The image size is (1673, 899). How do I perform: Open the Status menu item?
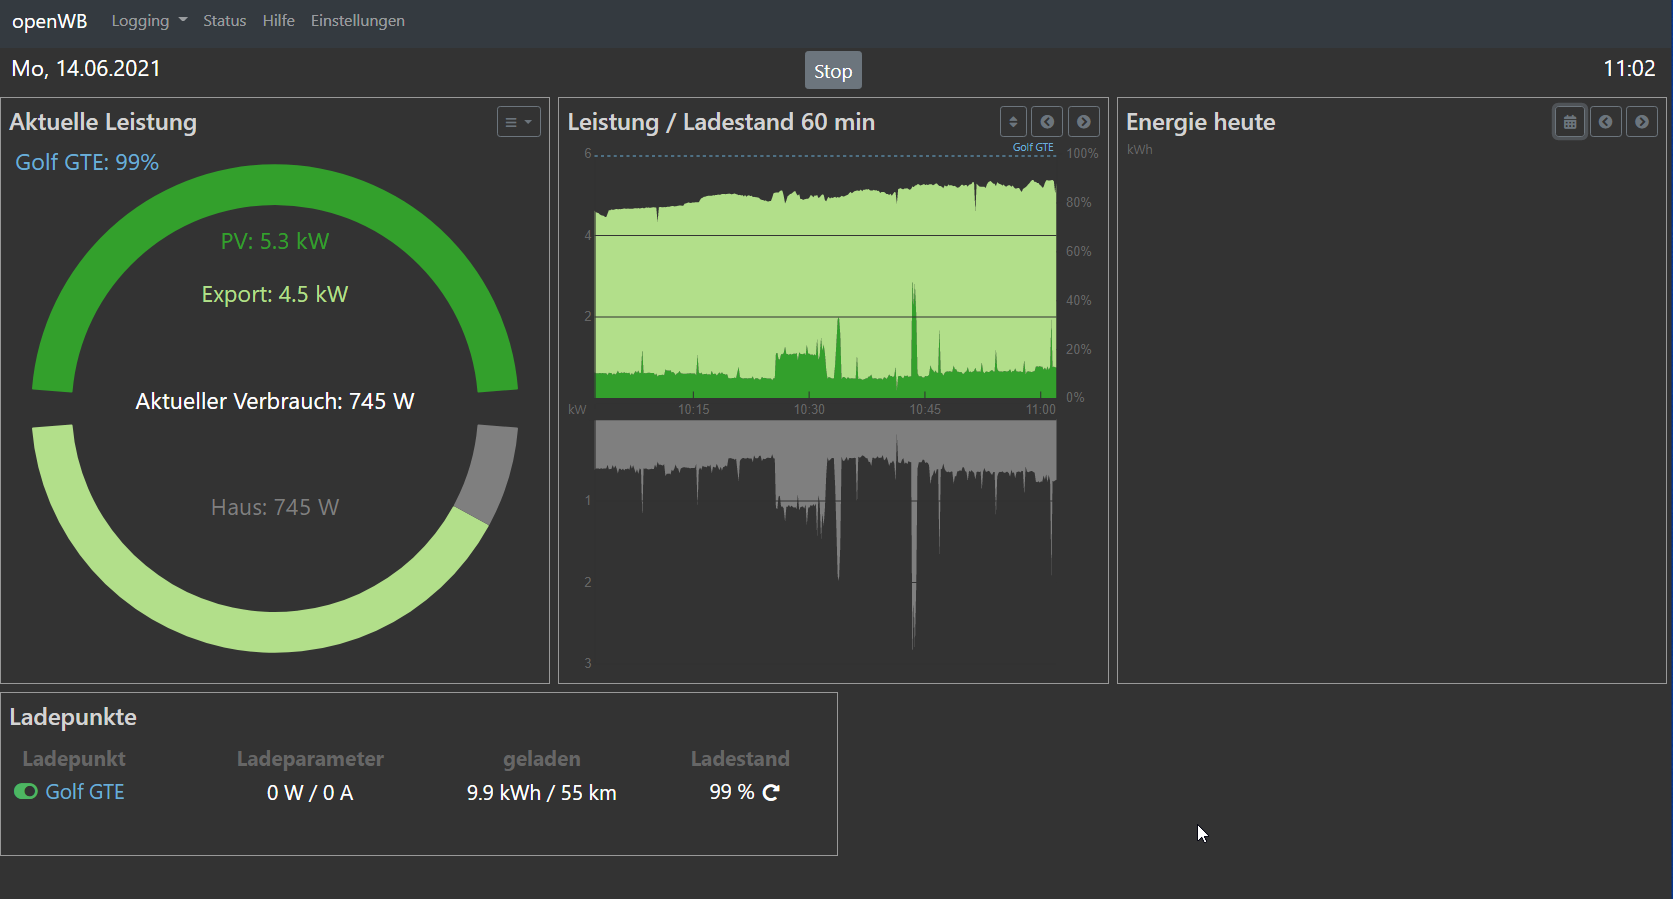[x=224, y=21]
